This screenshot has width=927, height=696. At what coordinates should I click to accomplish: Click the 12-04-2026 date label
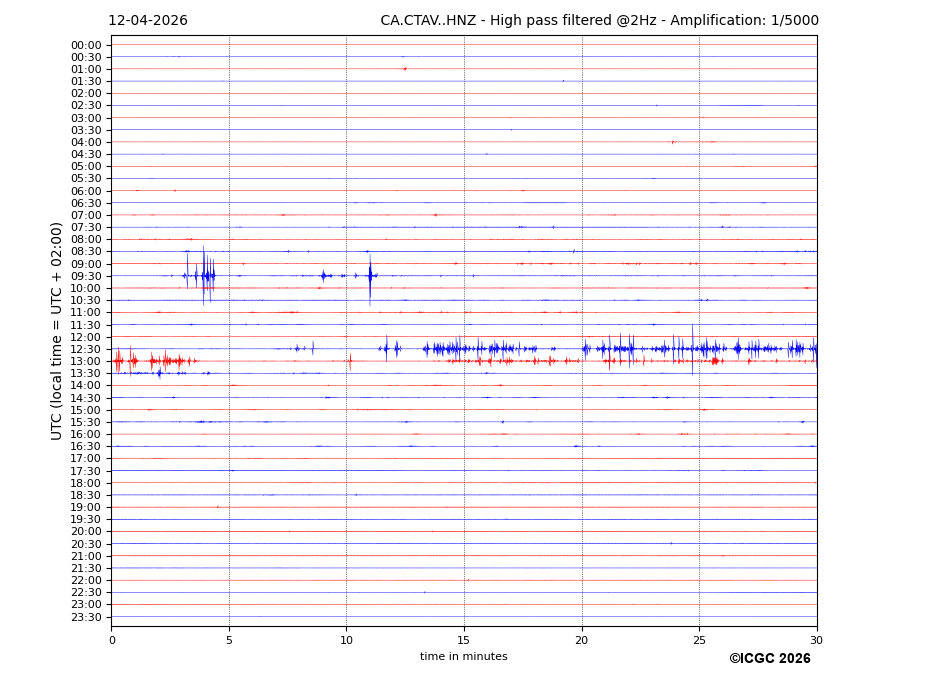point(147,21)
